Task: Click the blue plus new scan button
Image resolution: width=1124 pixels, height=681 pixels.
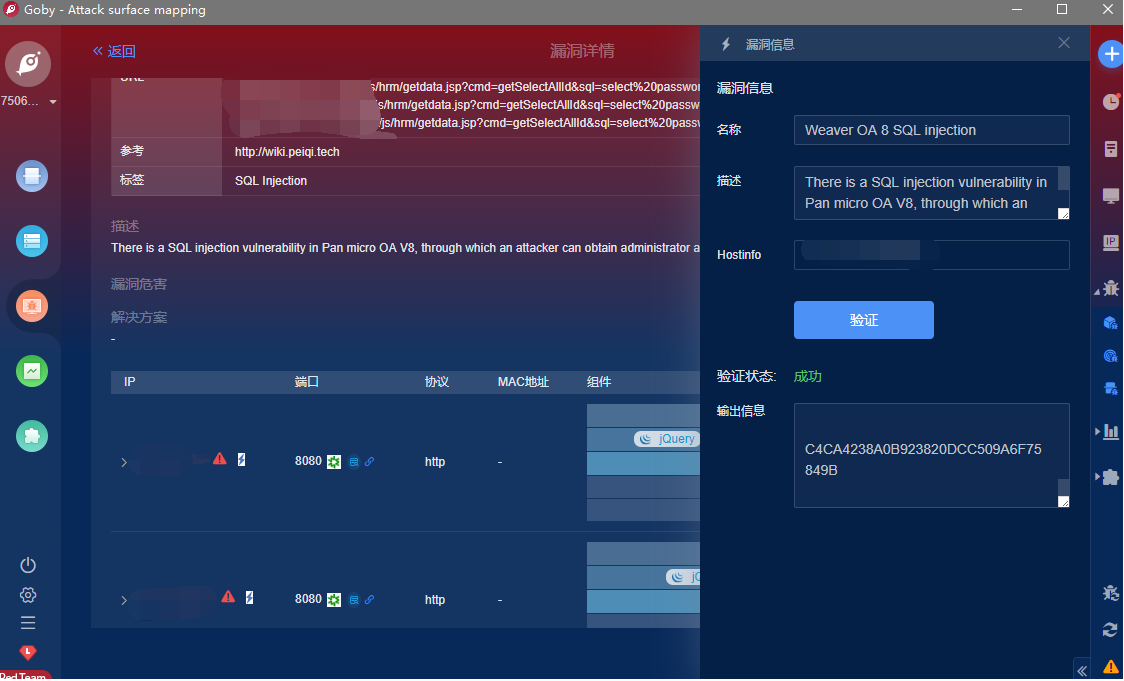Action: [1111, 55]
